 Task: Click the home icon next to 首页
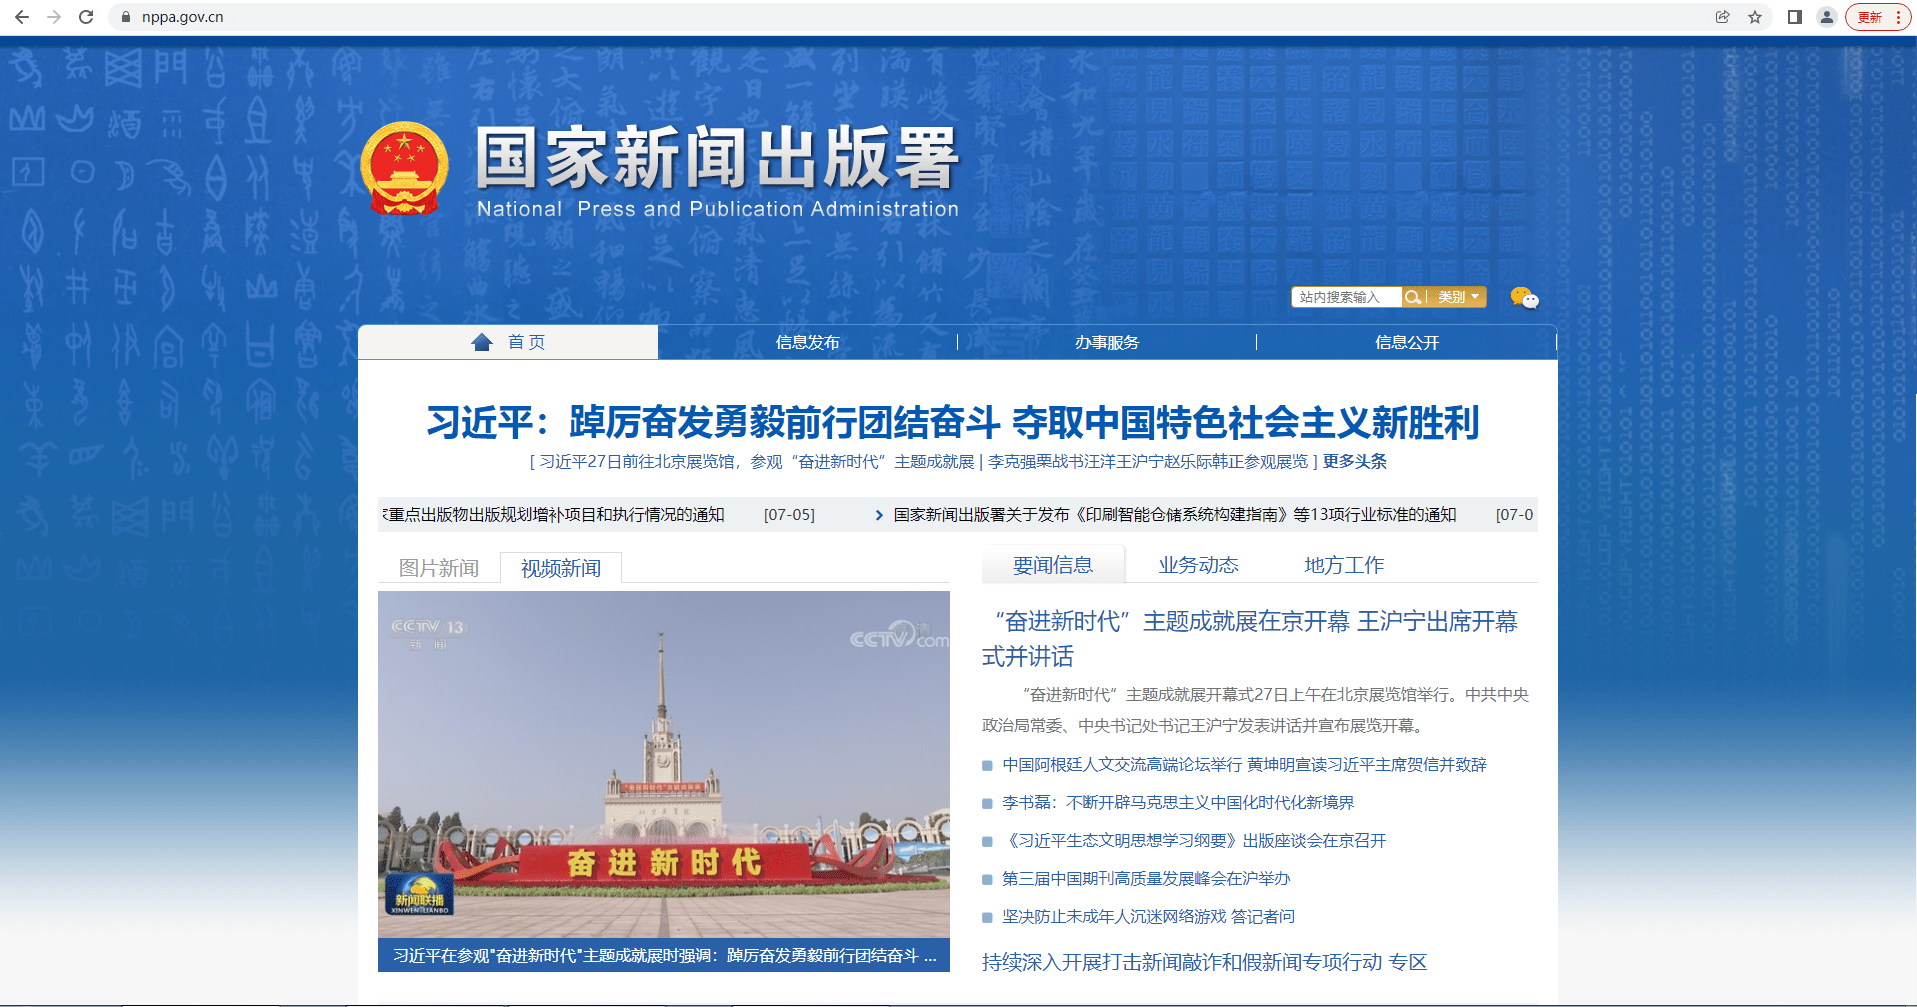click(x=483, y=341)
